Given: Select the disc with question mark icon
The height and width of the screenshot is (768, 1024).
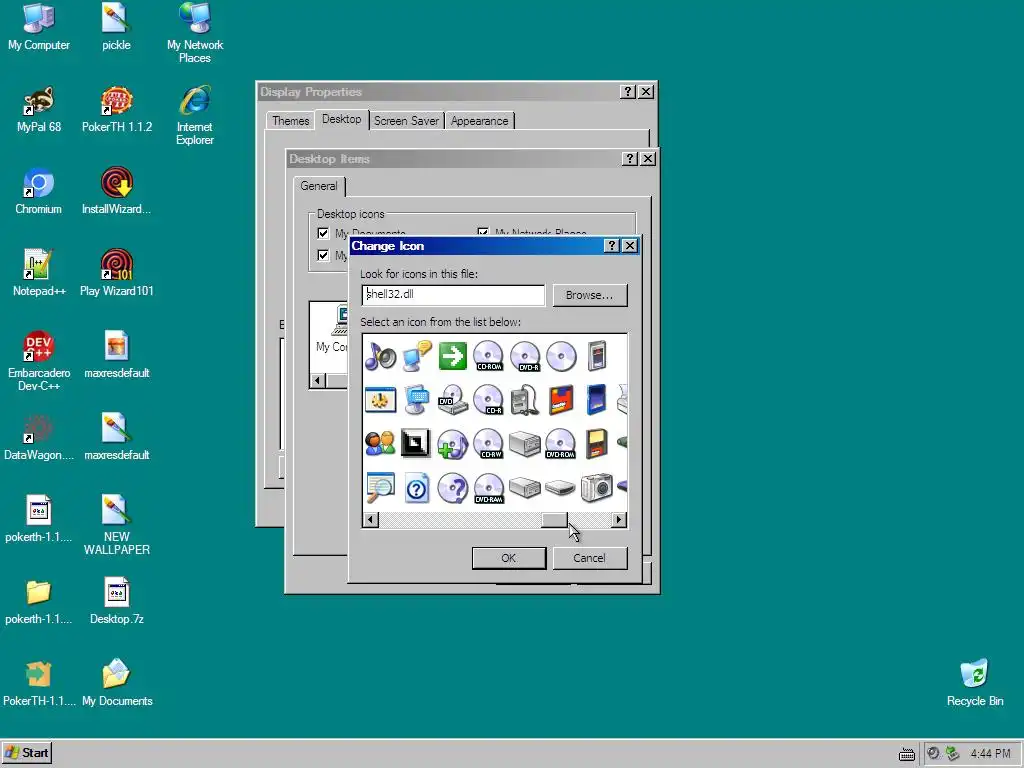Looking at the screenshot, I should click(x=453, y=488).
